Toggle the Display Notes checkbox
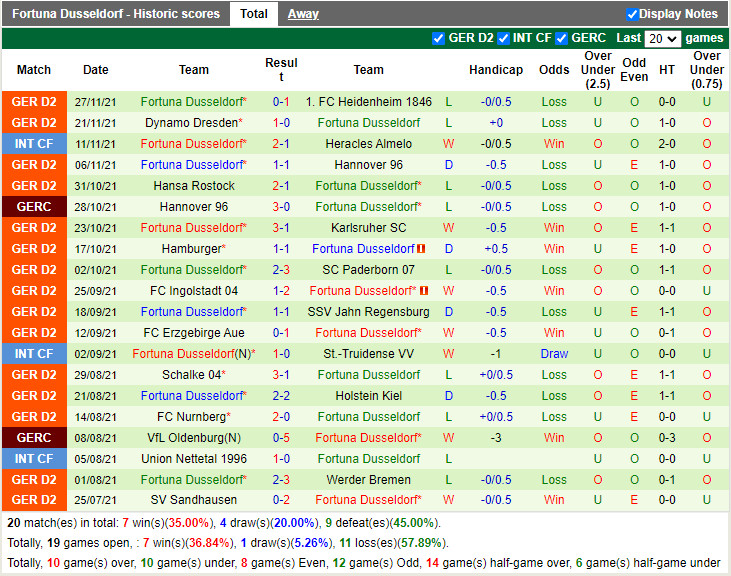731x576 pixels. coord(632,14)
